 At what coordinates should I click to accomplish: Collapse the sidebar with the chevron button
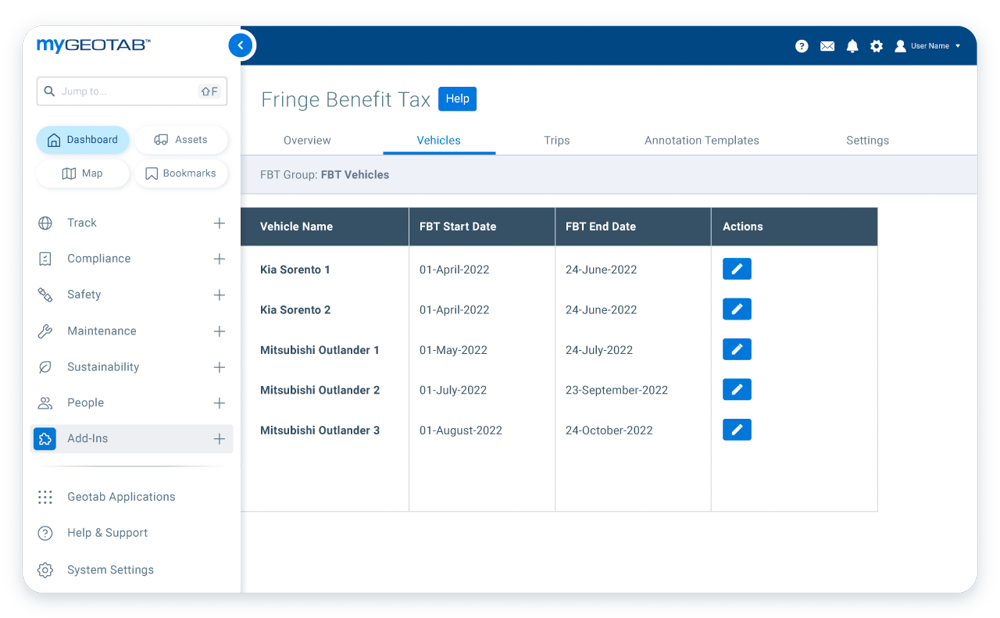point(240,45)
